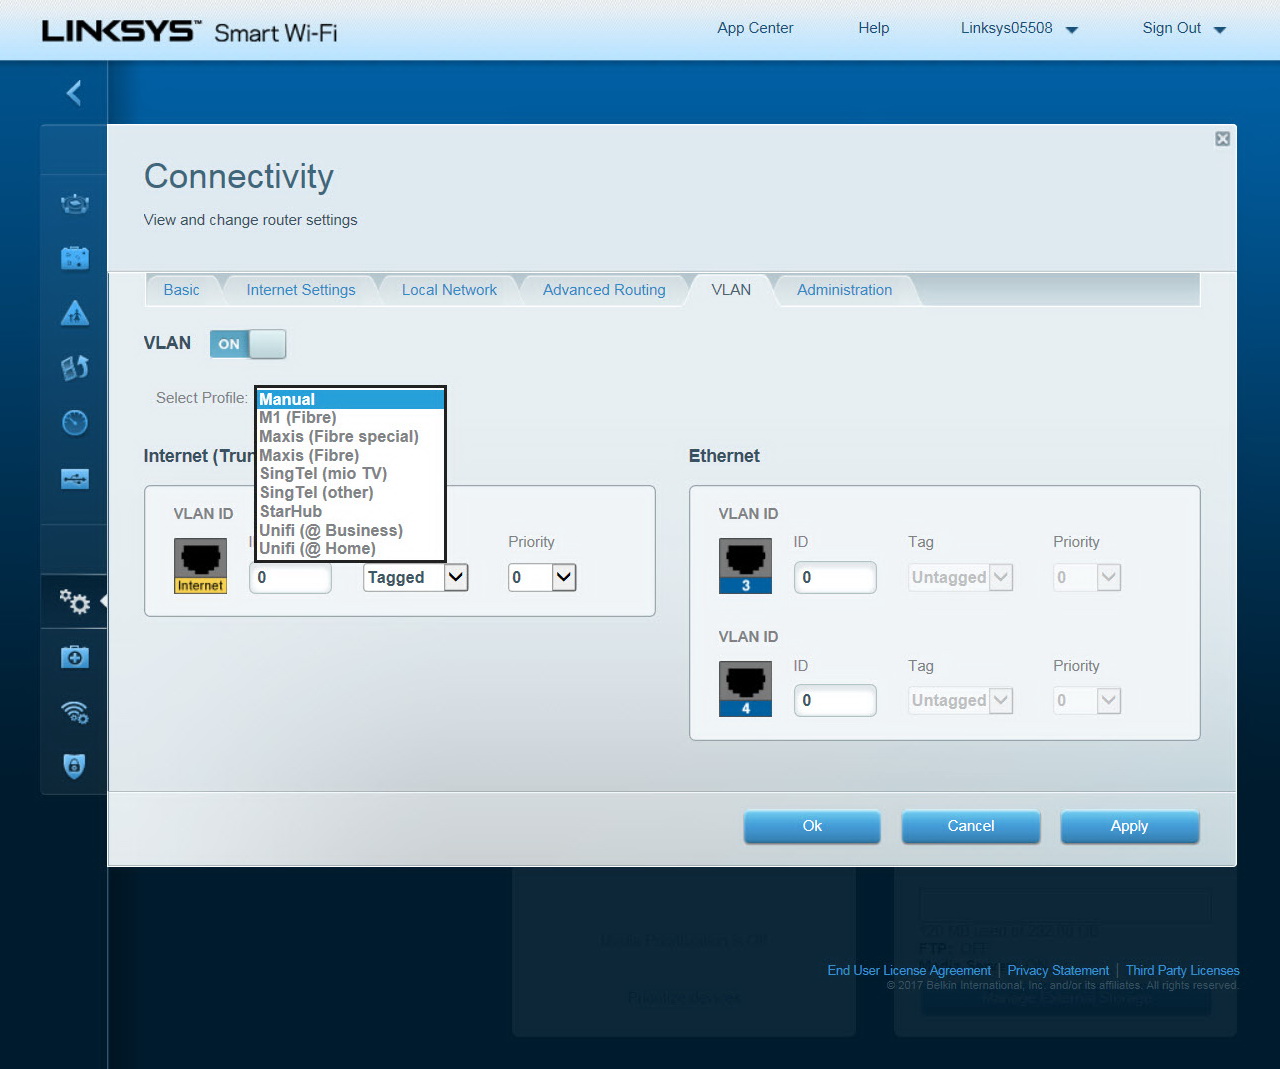Open Troubleshooting medical kit icon

[x=75, y=656]
